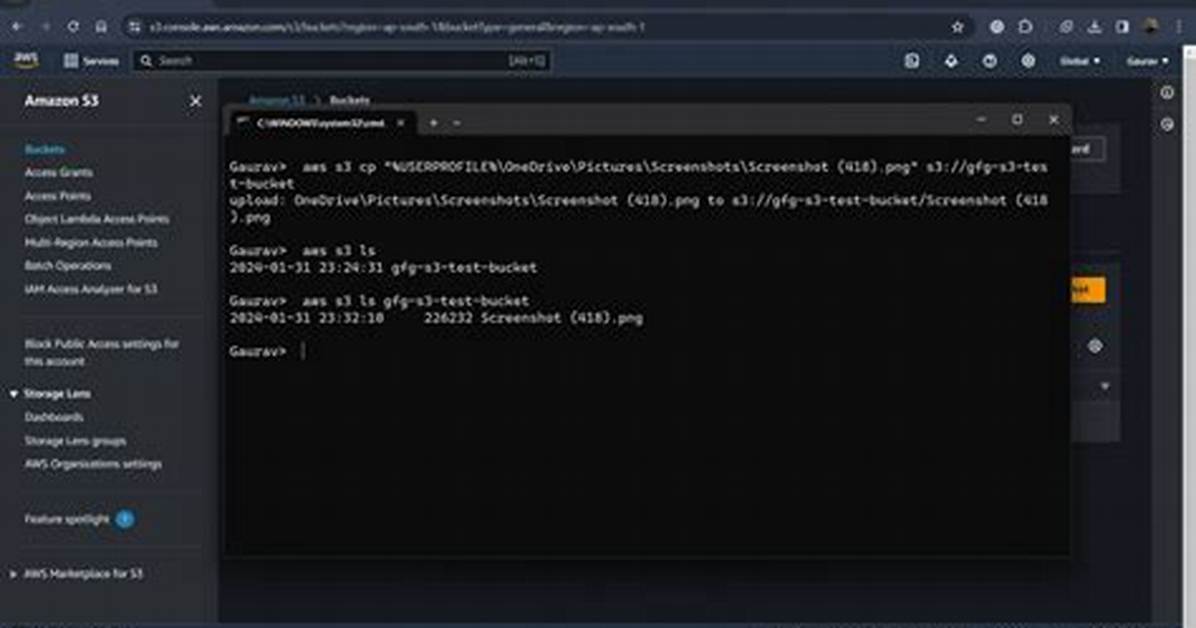Click the '2024-01-31 23:24:31 gfg-s3-test-bucket' output line
Screen dimensions: 1196x628
383,267
